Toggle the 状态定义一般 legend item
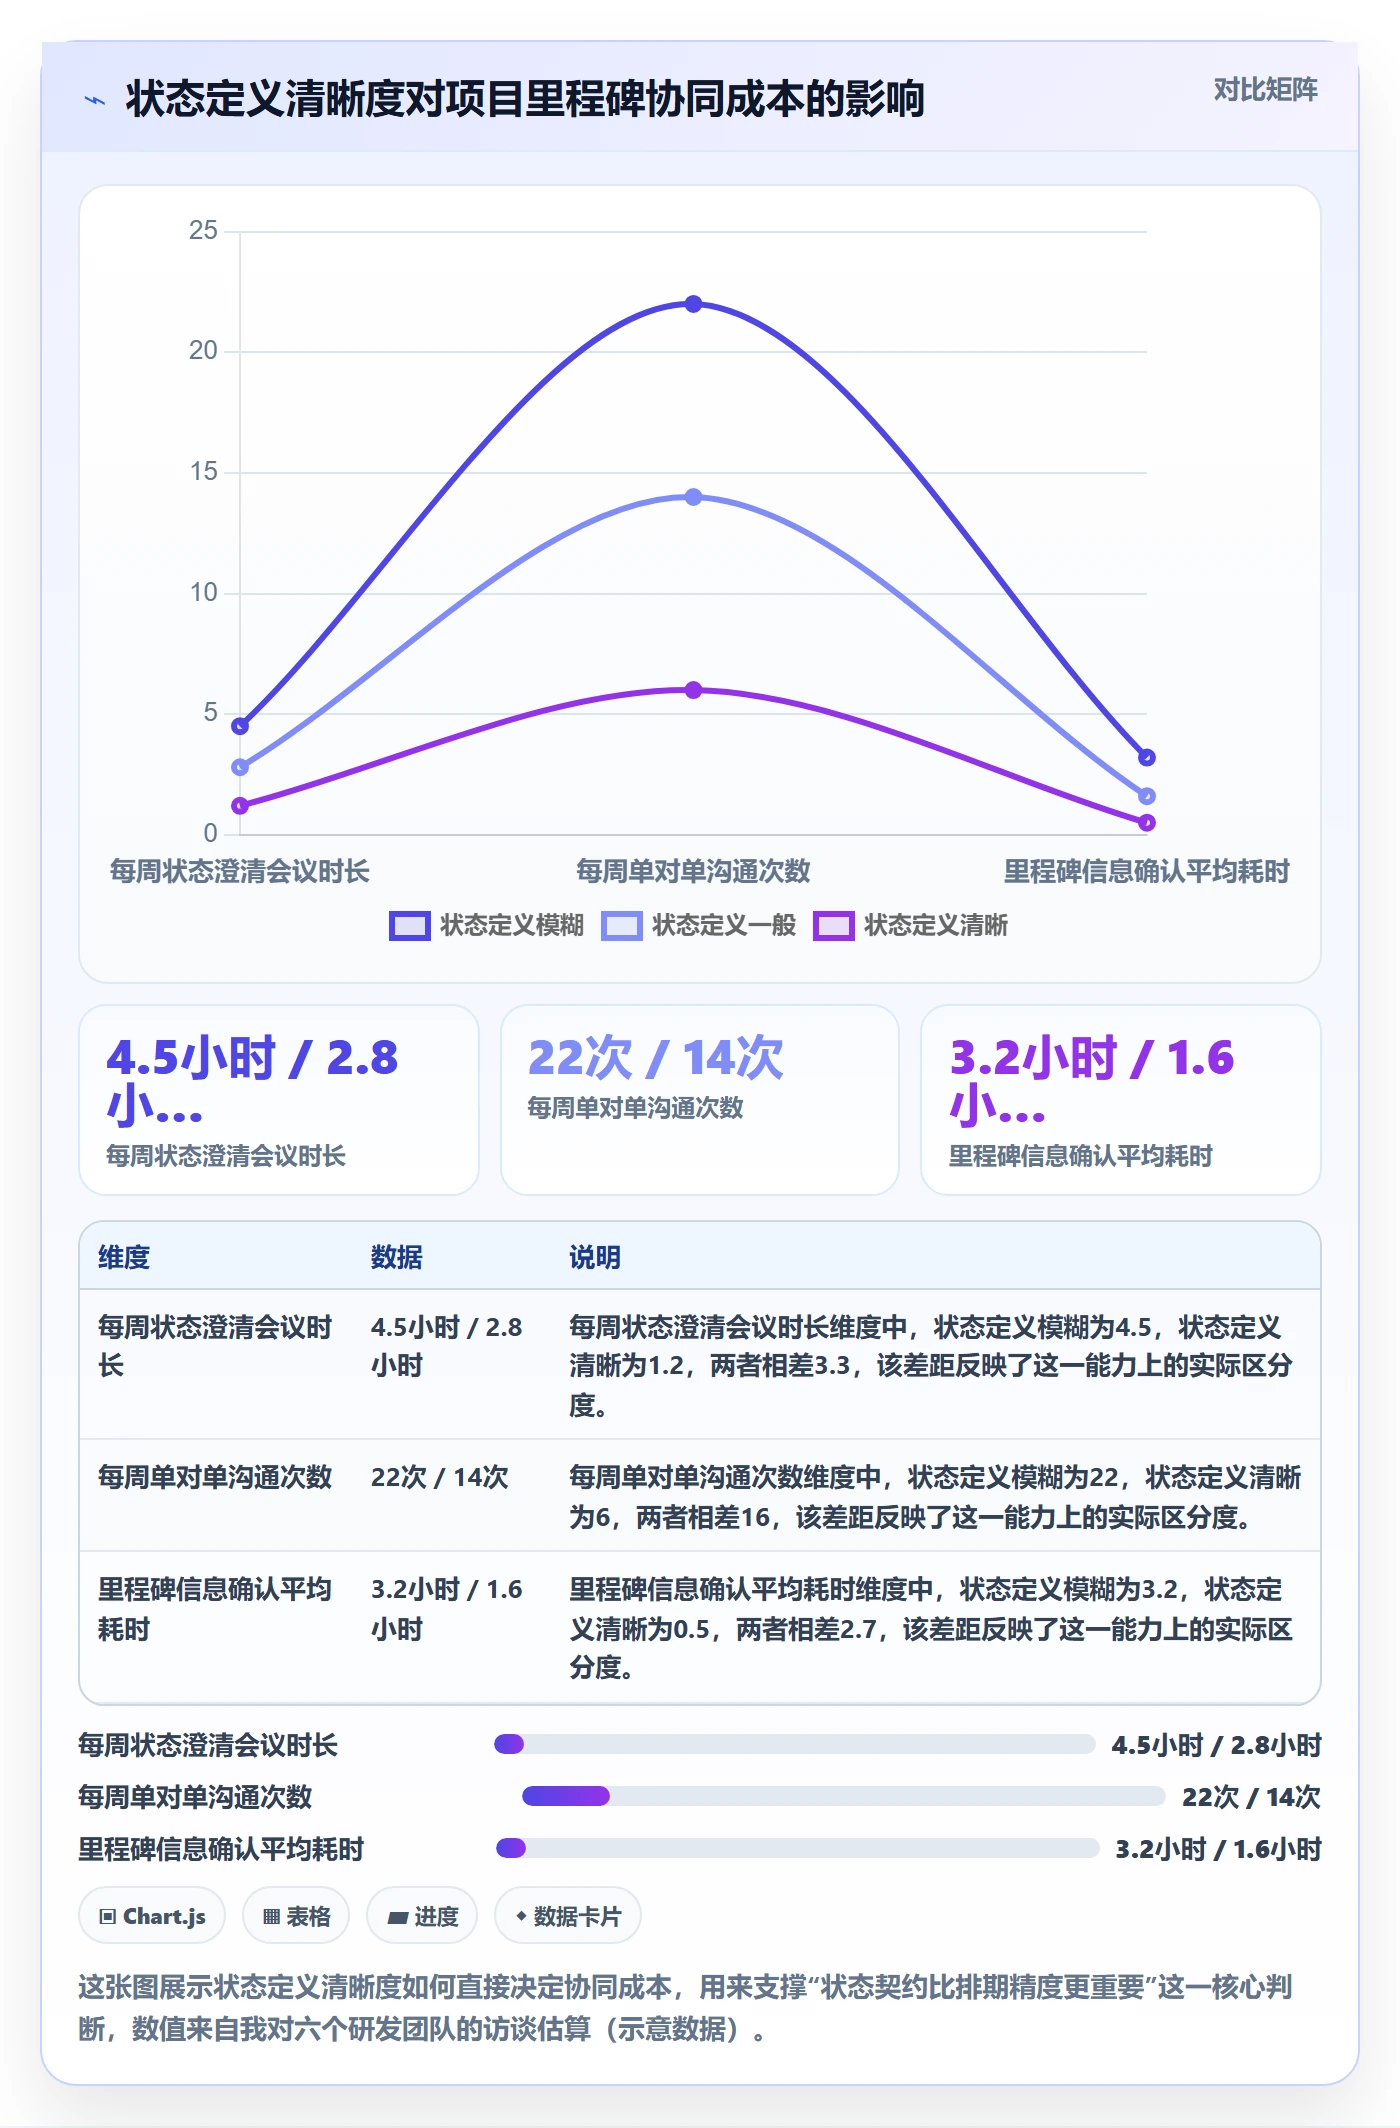 pos(699,925)
